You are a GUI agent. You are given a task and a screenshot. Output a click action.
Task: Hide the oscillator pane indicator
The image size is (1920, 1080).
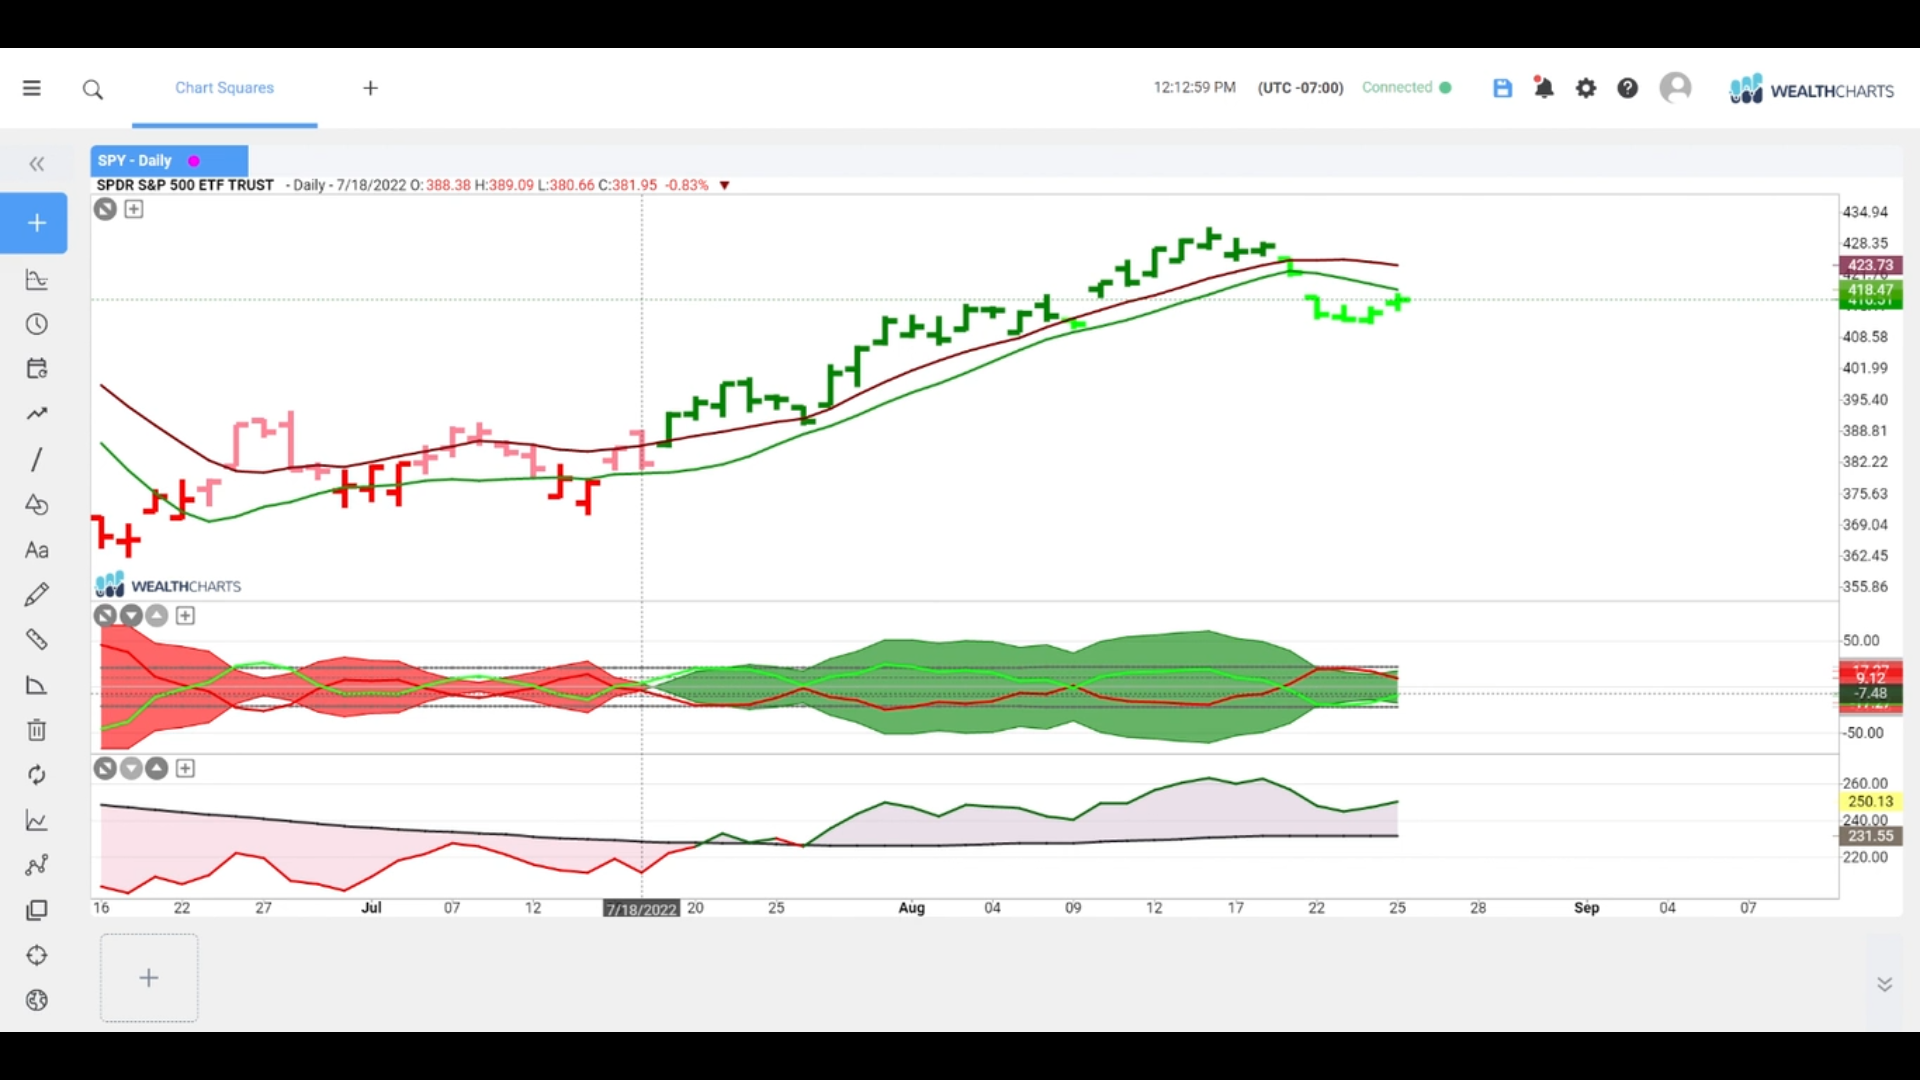(105, 616)
